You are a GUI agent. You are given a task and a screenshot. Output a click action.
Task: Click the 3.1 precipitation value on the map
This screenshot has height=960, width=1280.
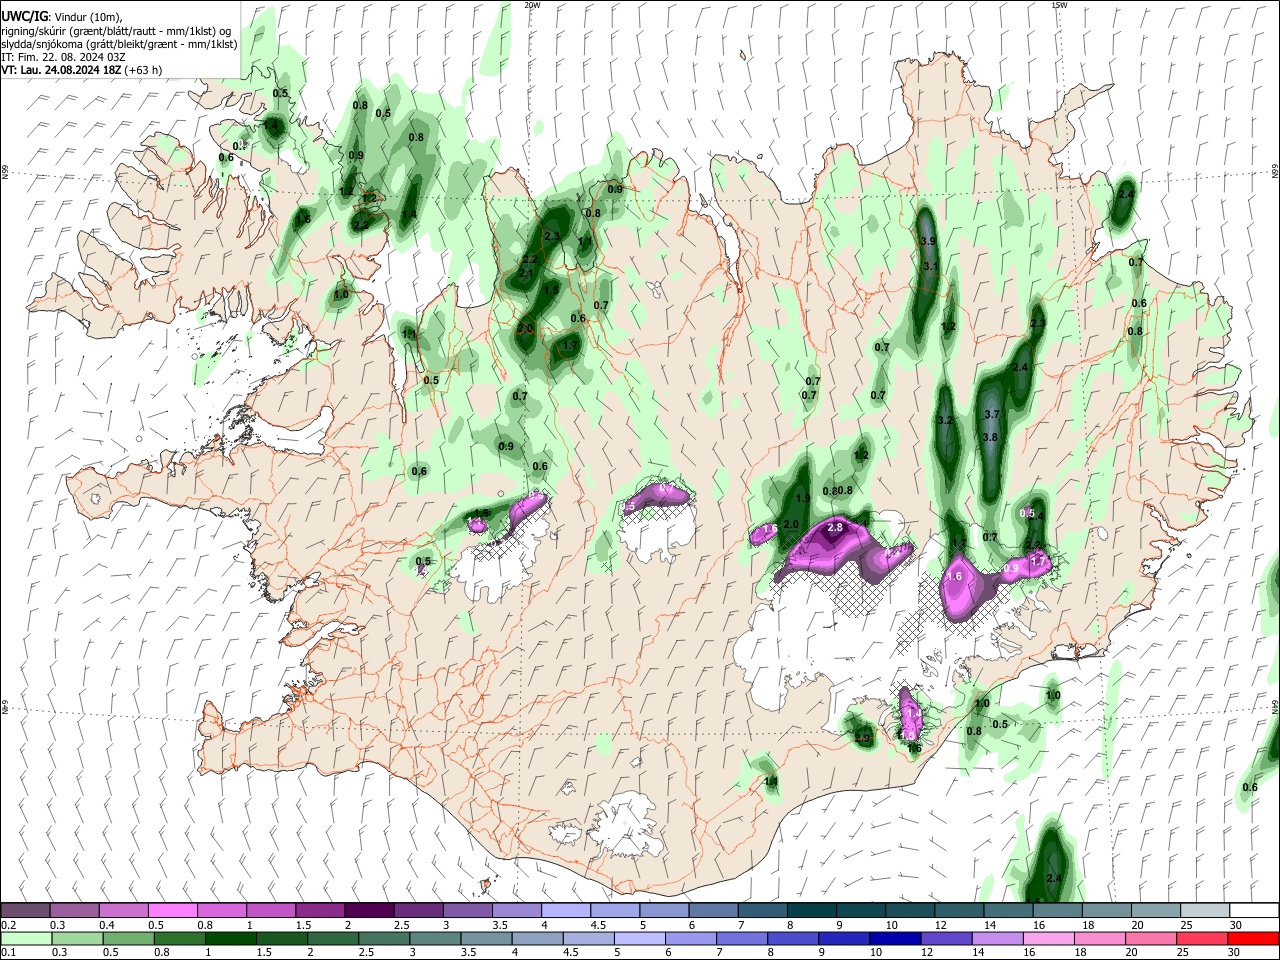[930, 266]
